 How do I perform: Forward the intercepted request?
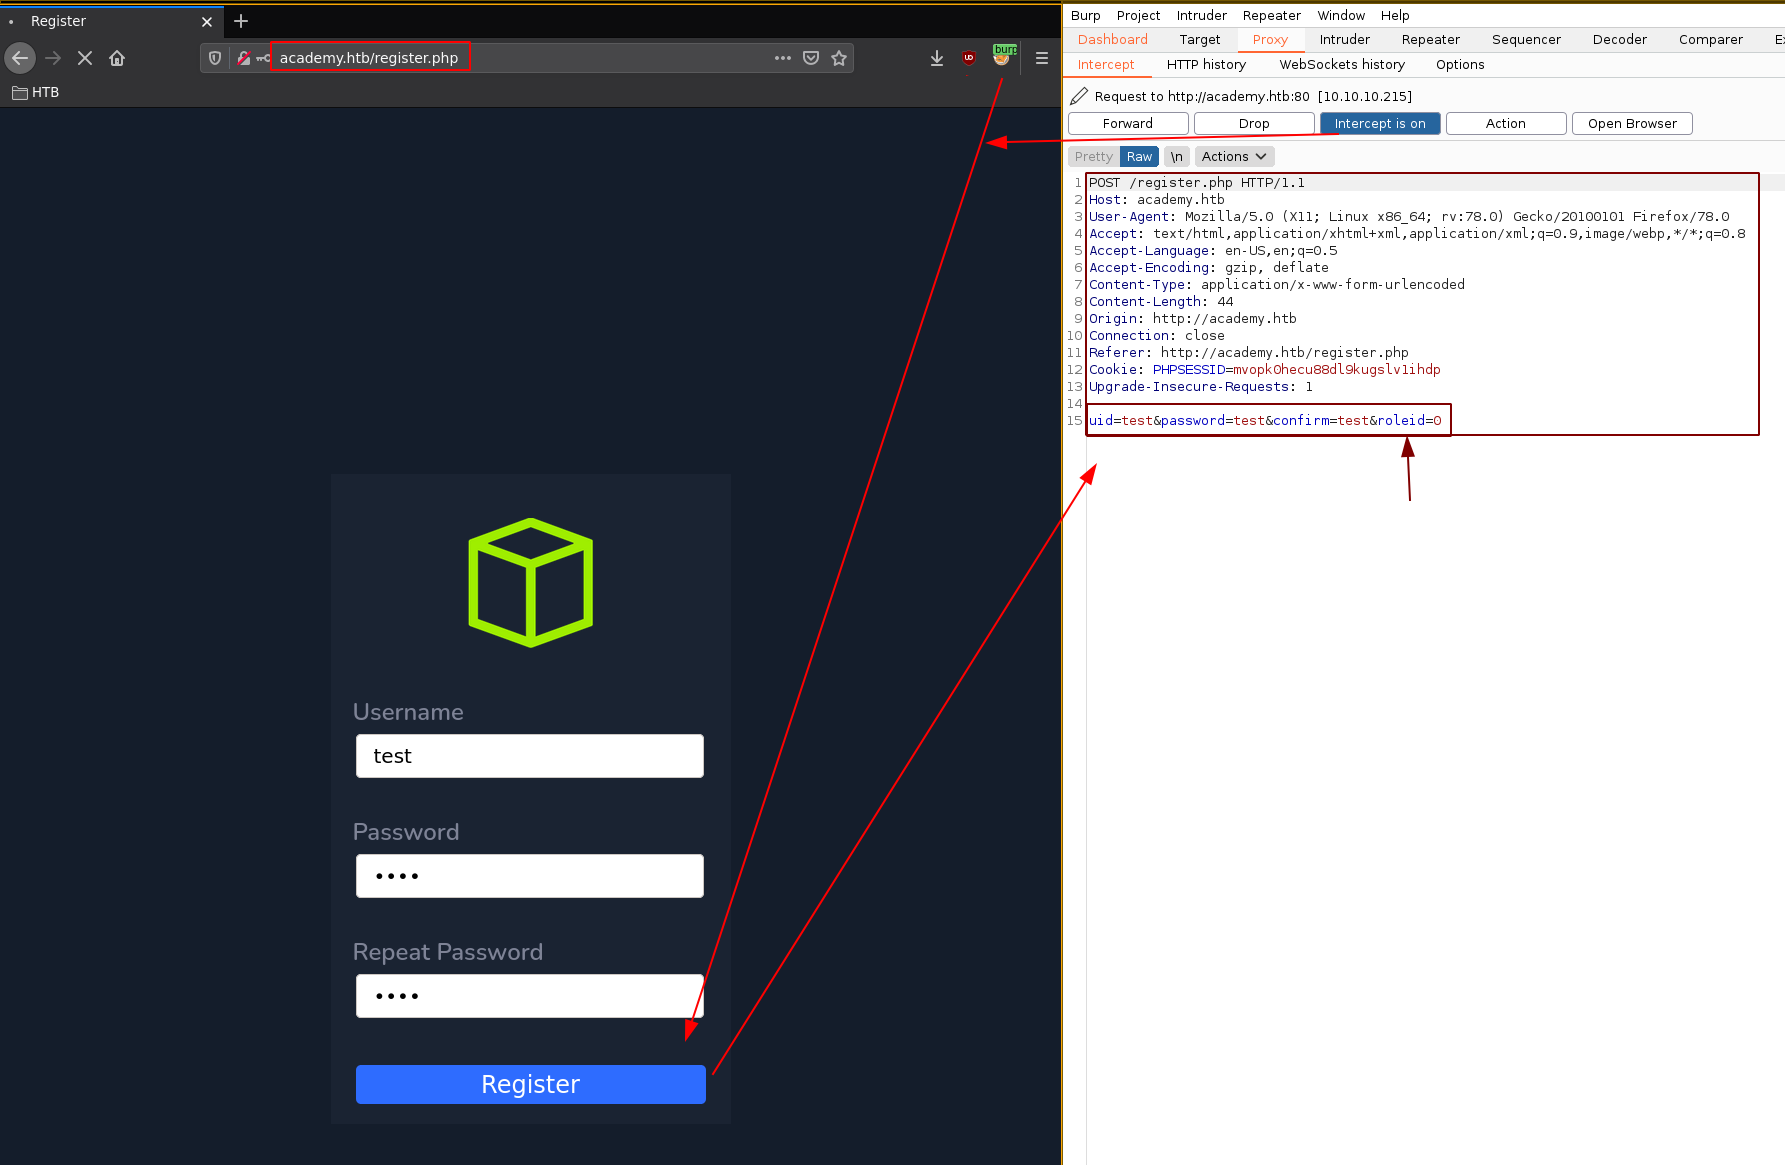coord(1128,123)
